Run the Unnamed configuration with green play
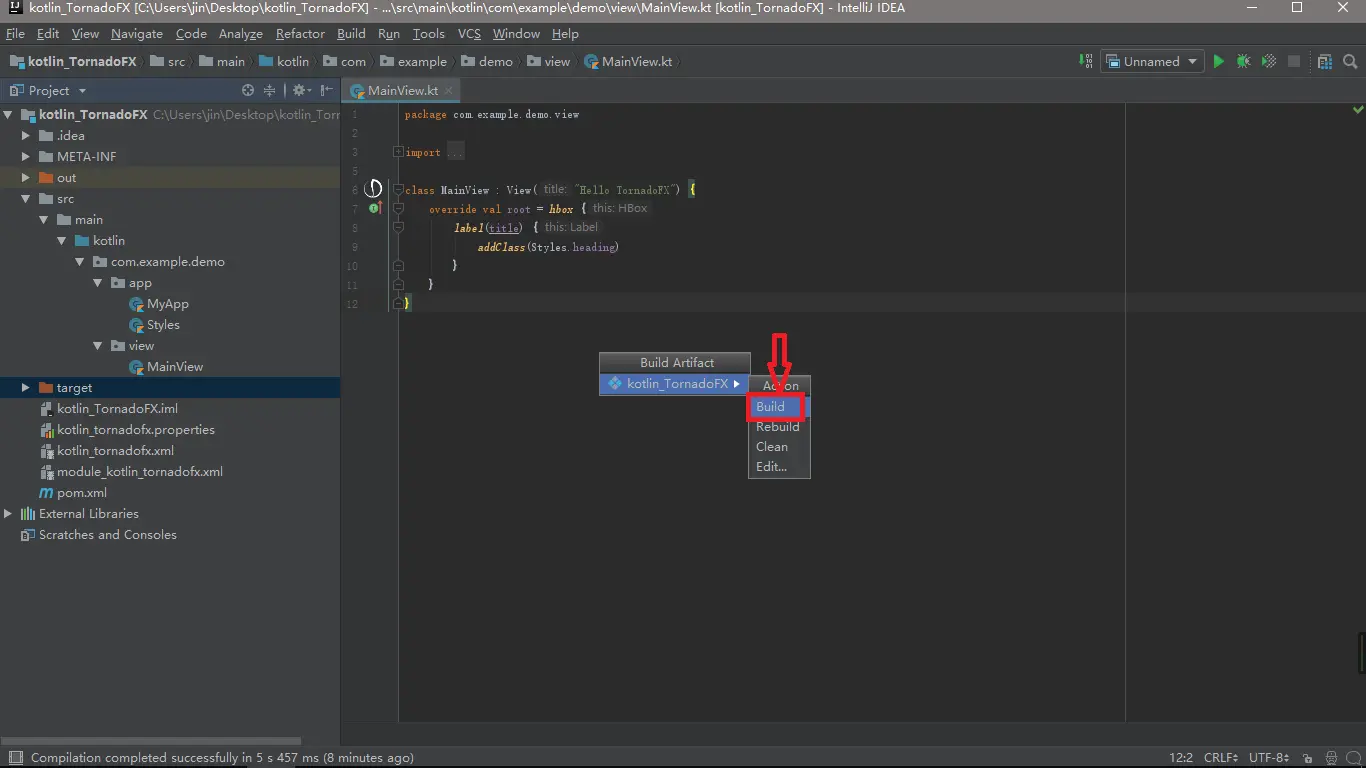This screenshot has height=768, width=1366. pyautogui.click(x=1218, y=61)
